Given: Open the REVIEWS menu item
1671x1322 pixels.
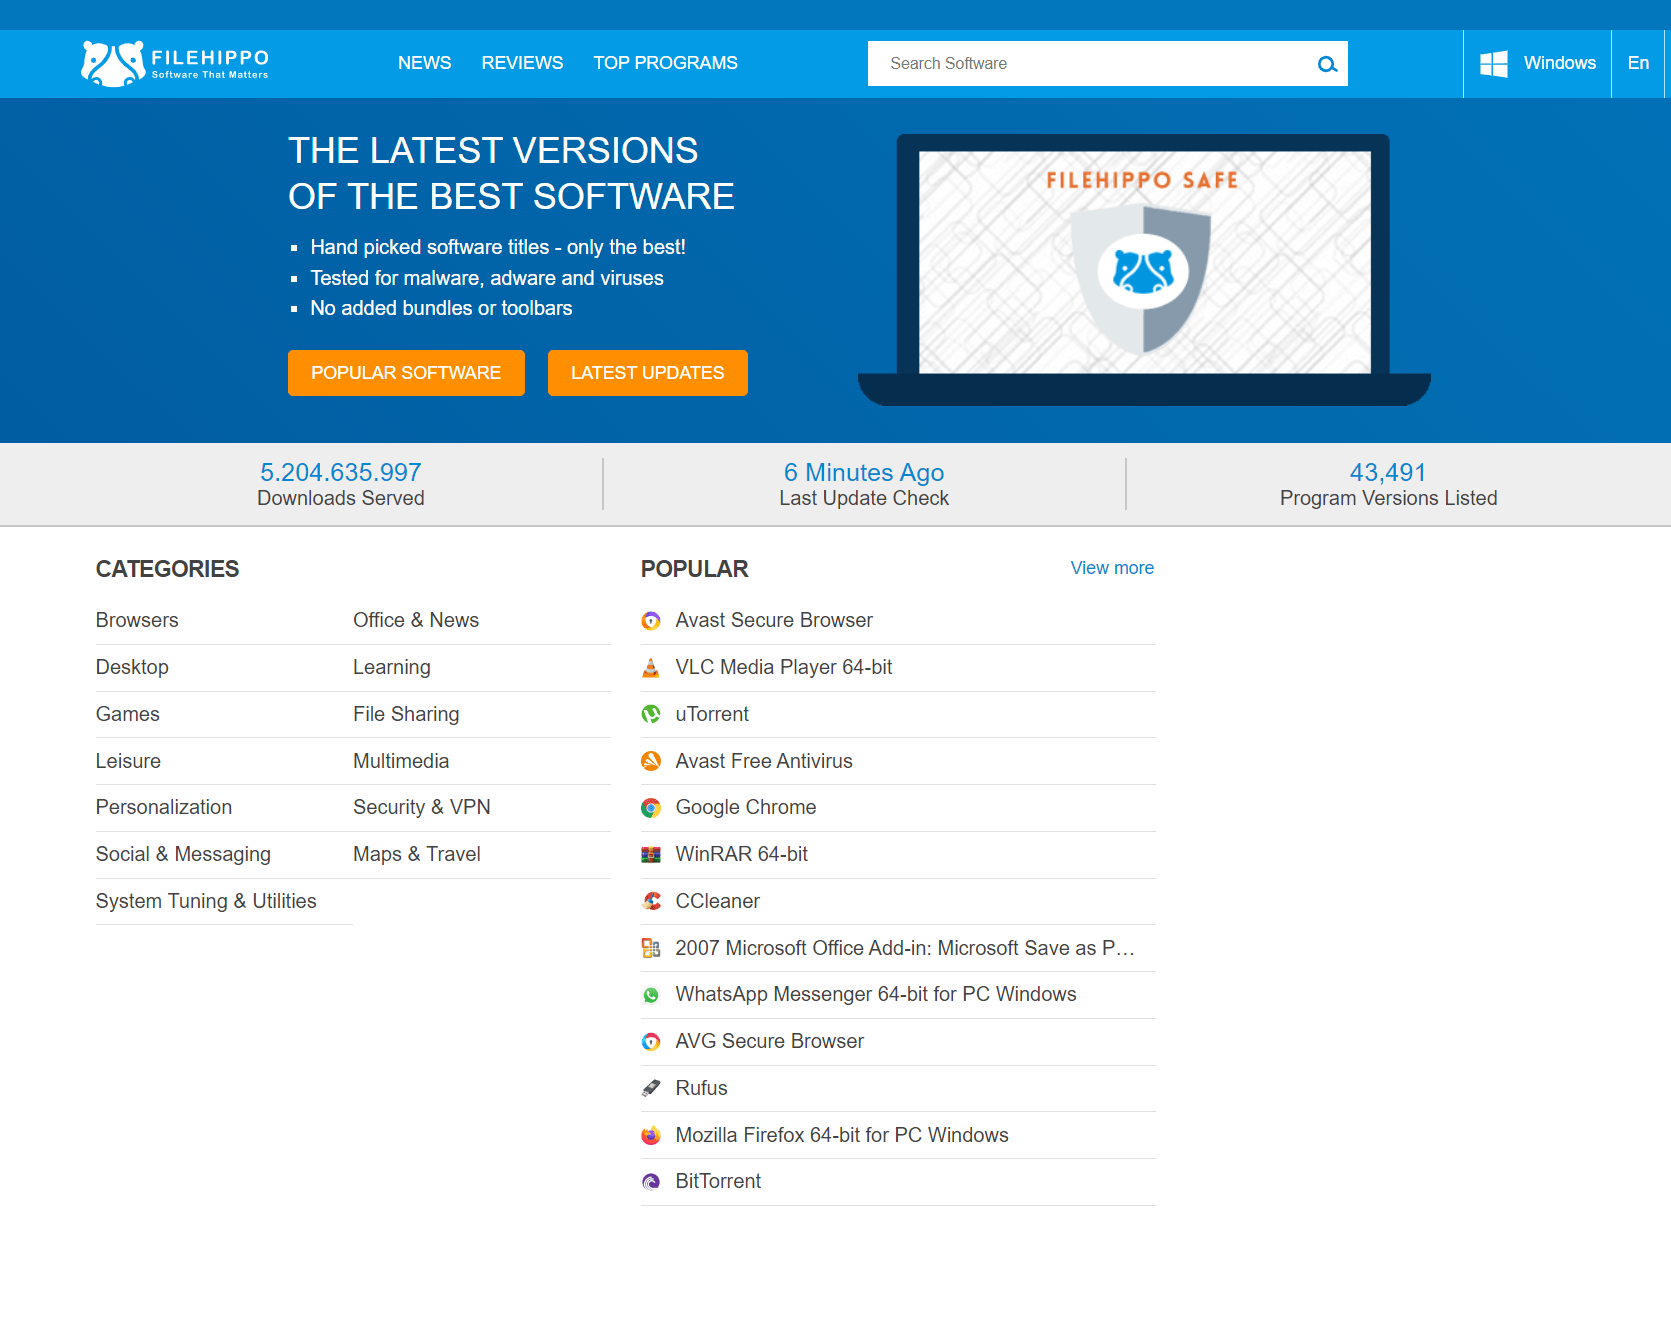Looking at the screenshot, I should pyautogui.click(x=522, y=63).
